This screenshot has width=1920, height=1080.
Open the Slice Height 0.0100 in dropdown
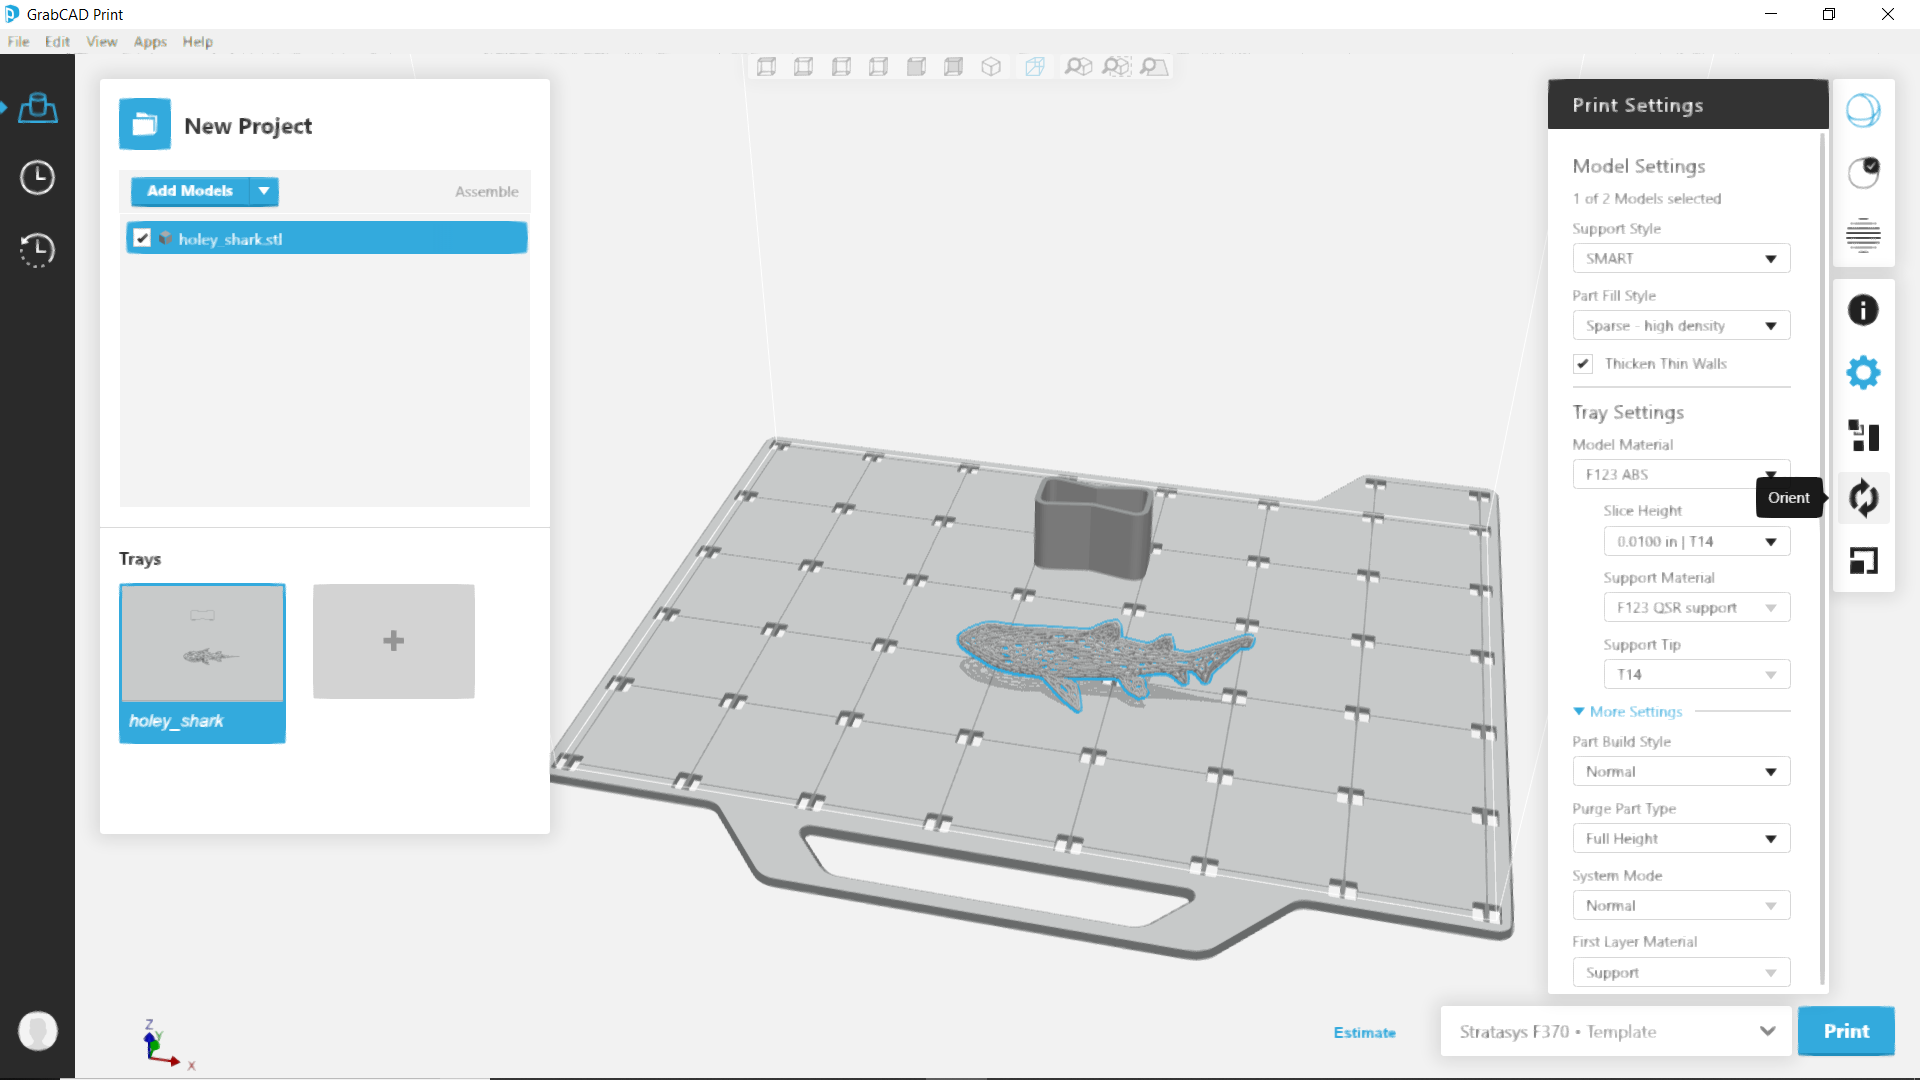click(1696, 542)
